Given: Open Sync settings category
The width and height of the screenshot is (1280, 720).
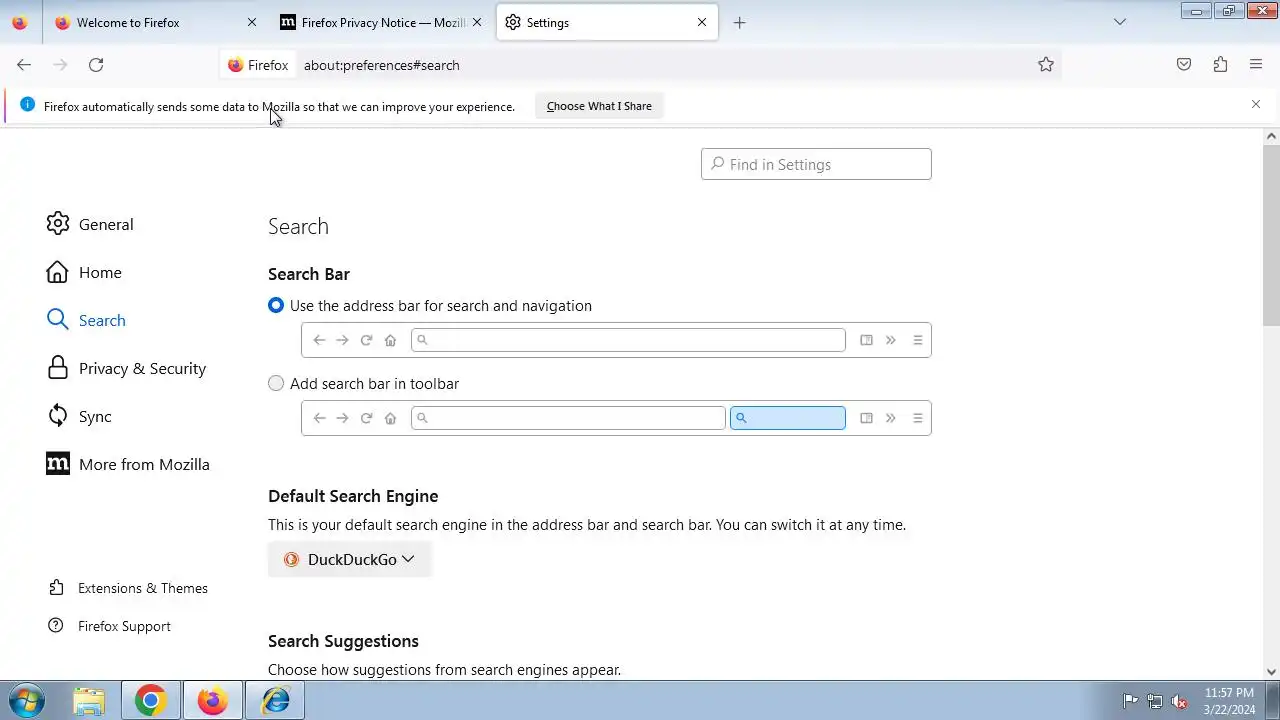Looking at the screenshot, I should tap(95, 416).
